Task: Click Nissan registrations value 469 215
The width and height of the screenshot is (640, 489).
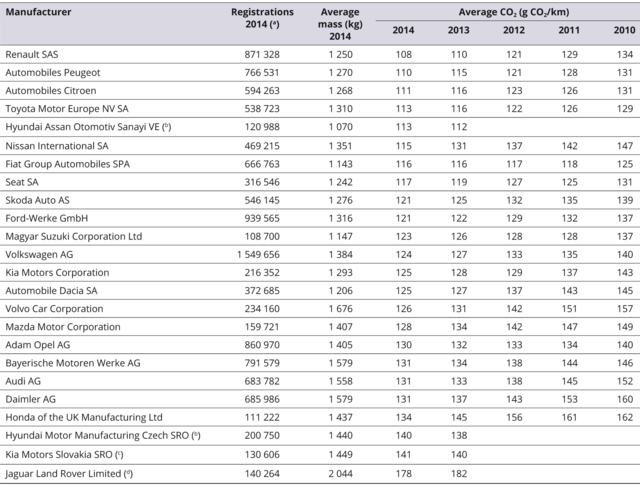Action: [x=262, y=146]
